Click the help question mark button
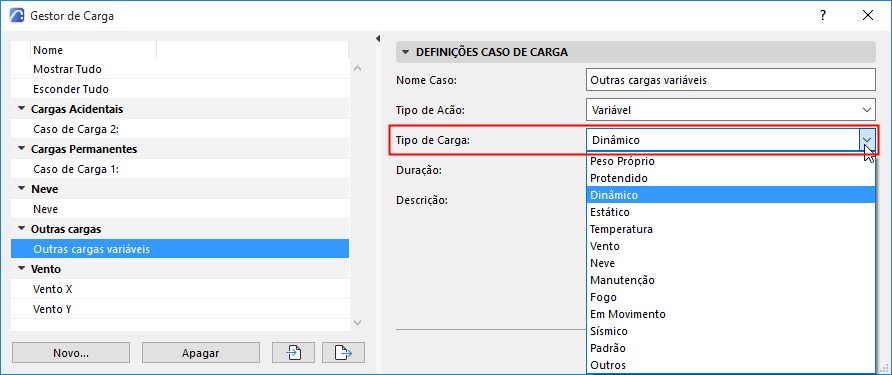Viewport: 892px width, 375px height. point(823,15)
